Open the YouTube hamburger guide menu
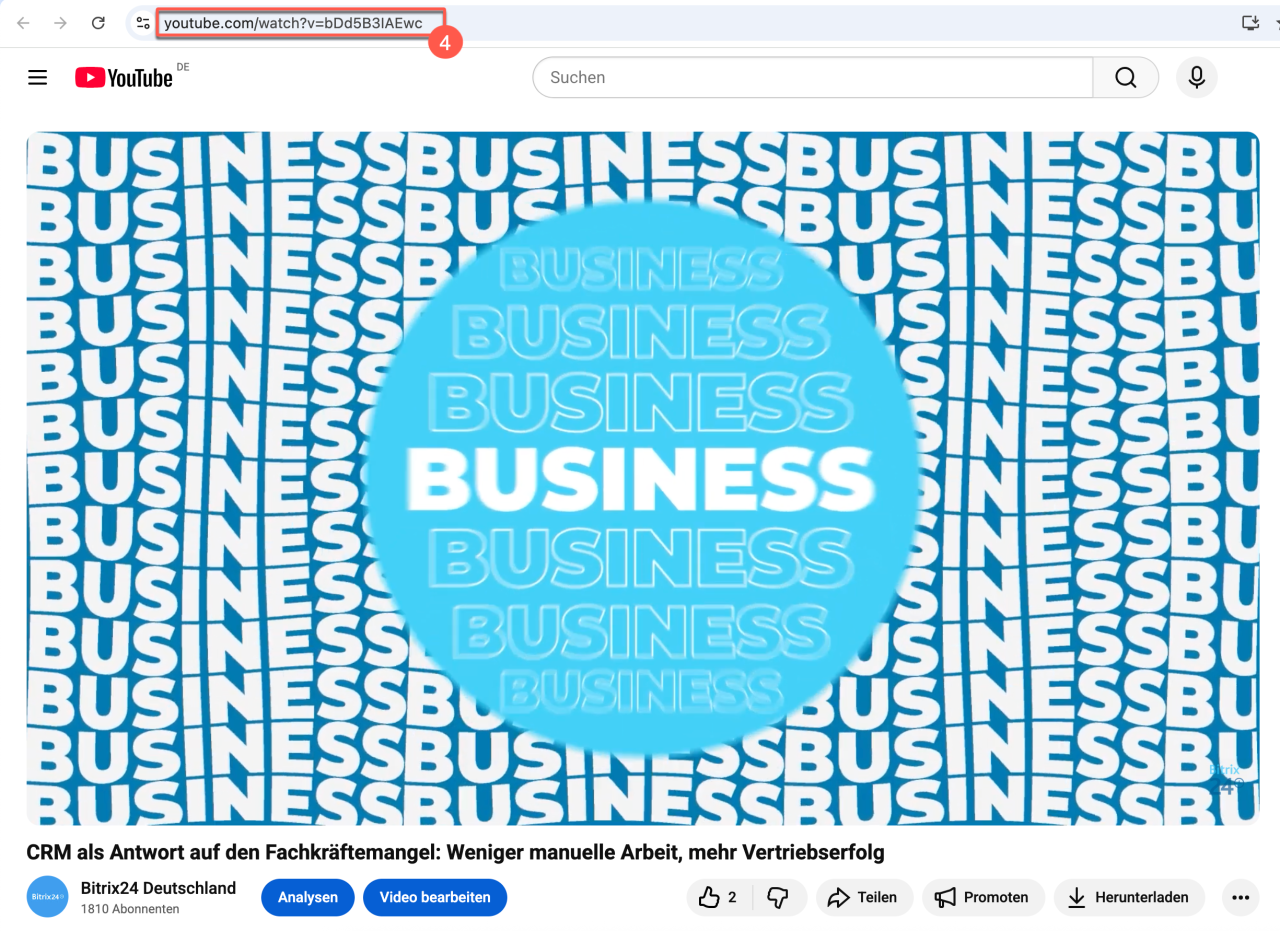 click(38, 77)
